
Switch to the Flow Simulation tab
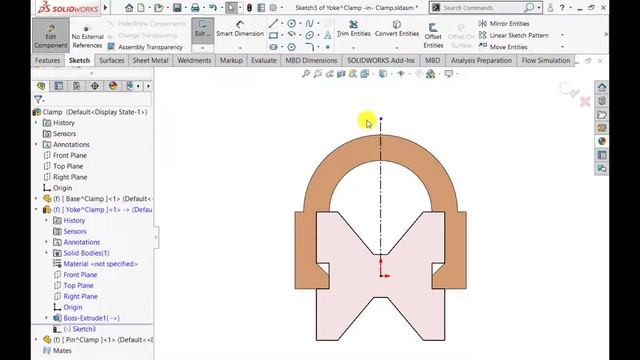pos(546,60)
